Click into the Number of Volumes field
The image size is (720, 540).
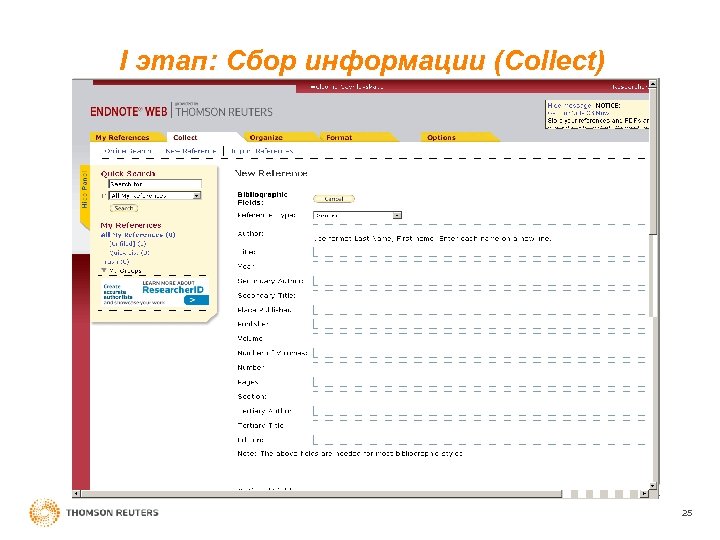pos(479,353)
